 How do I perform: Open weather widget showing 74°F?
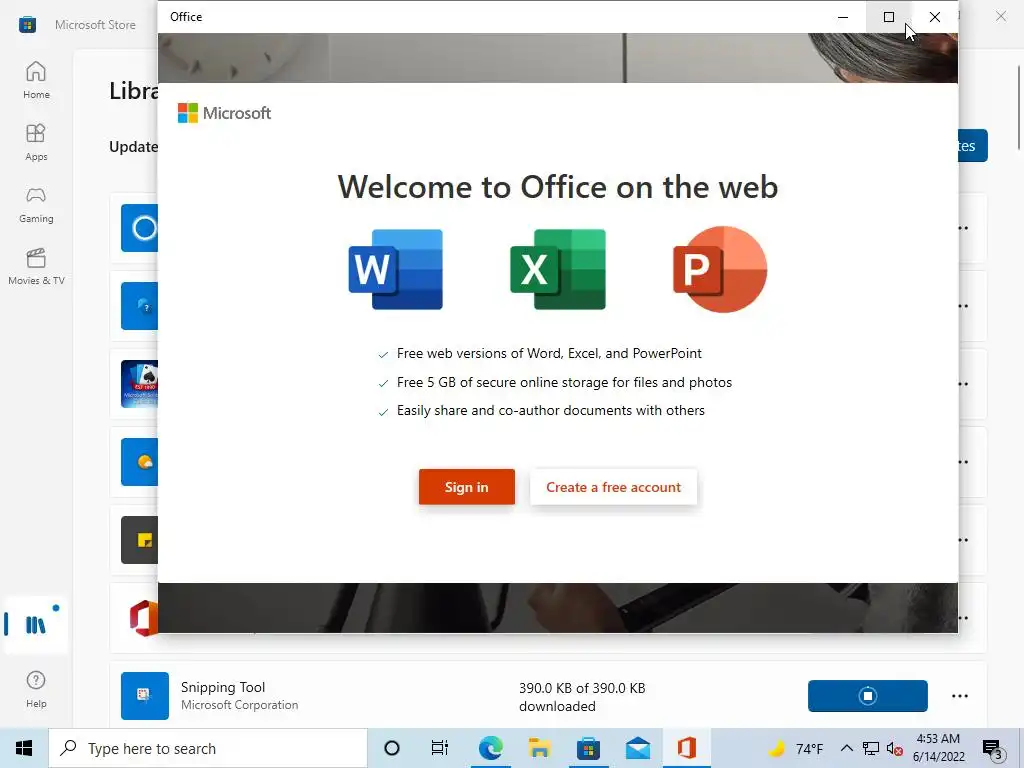click(x=795, y=748)
